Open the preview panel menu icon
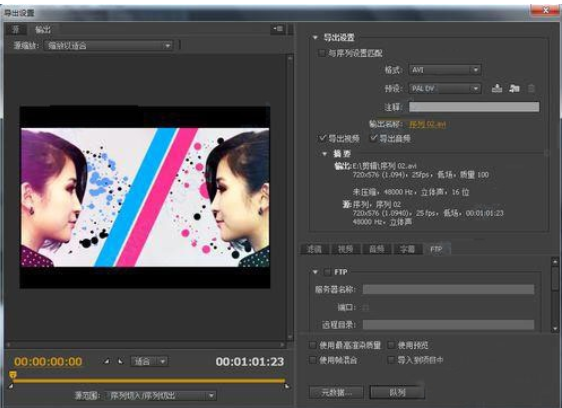This screenshot has width=562, height=408. click(278, 29)
